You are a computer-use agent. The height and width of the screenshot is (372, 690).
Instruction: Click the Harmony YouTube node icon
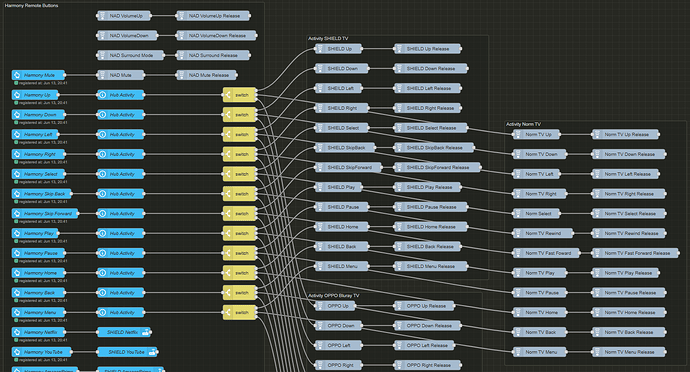(x=17, y=352)
